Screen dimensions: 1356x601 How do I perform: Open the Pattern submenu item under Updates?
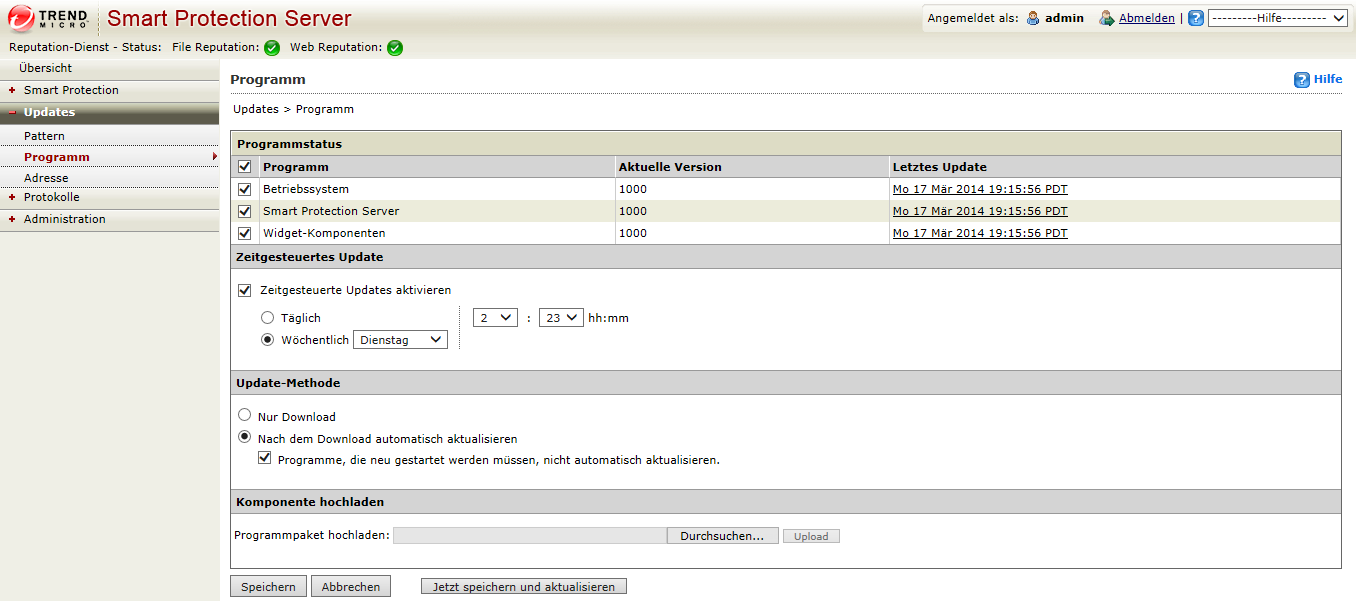(44, 136)
